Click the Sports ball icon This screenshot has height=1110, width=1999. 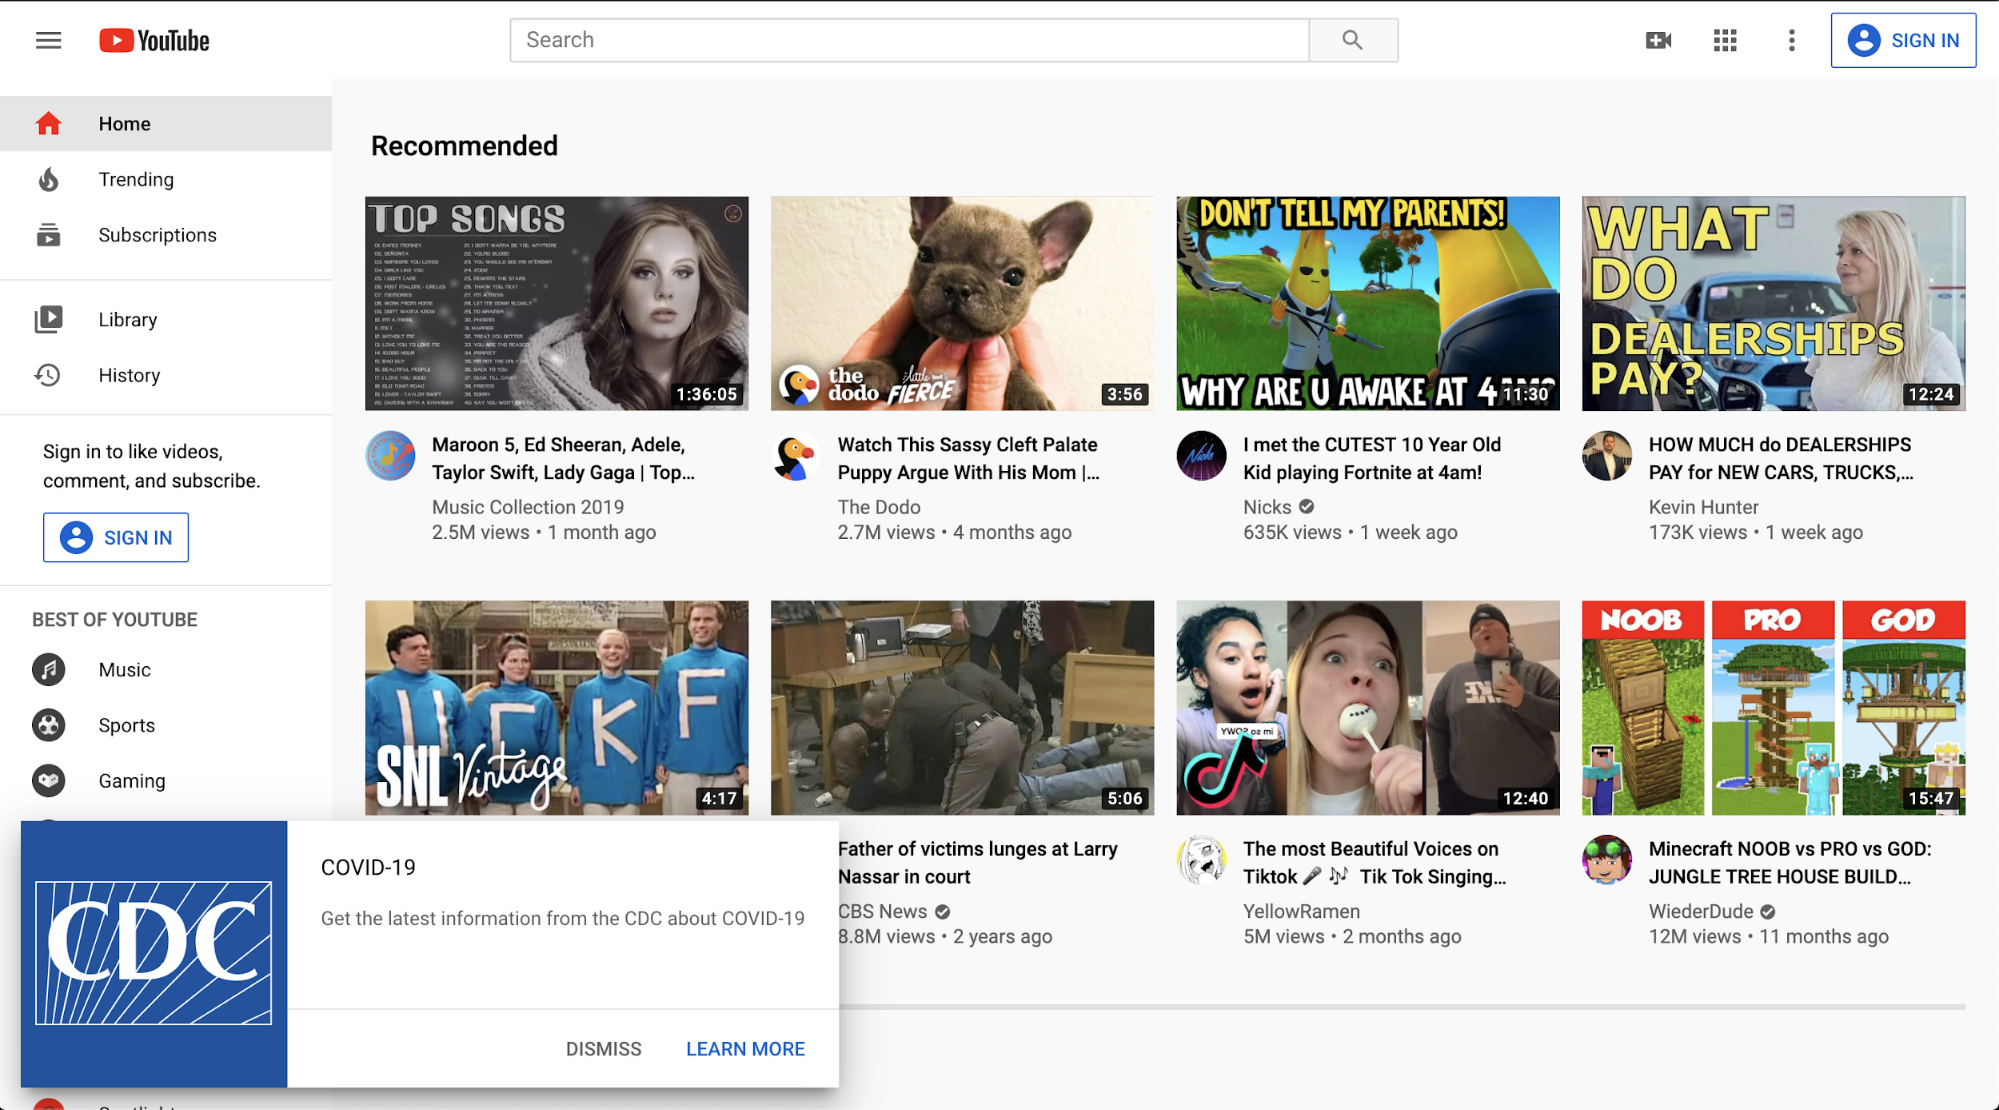pos(48,725)
